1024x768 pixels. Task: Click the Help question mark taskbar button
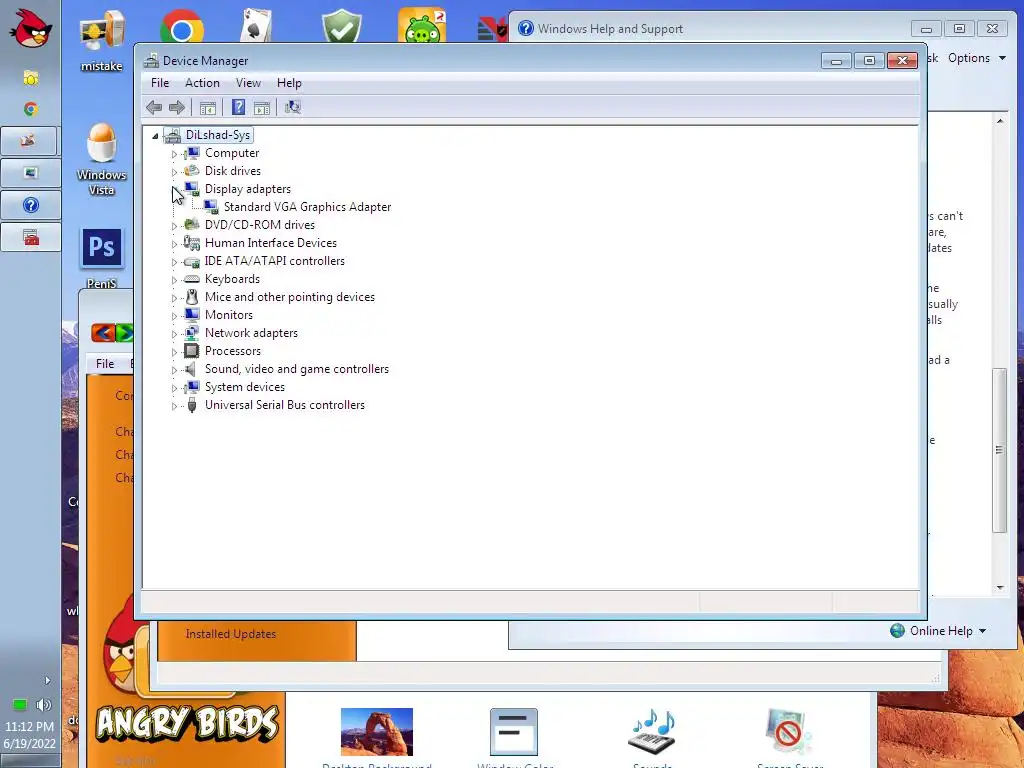click(x=31, y=205)
